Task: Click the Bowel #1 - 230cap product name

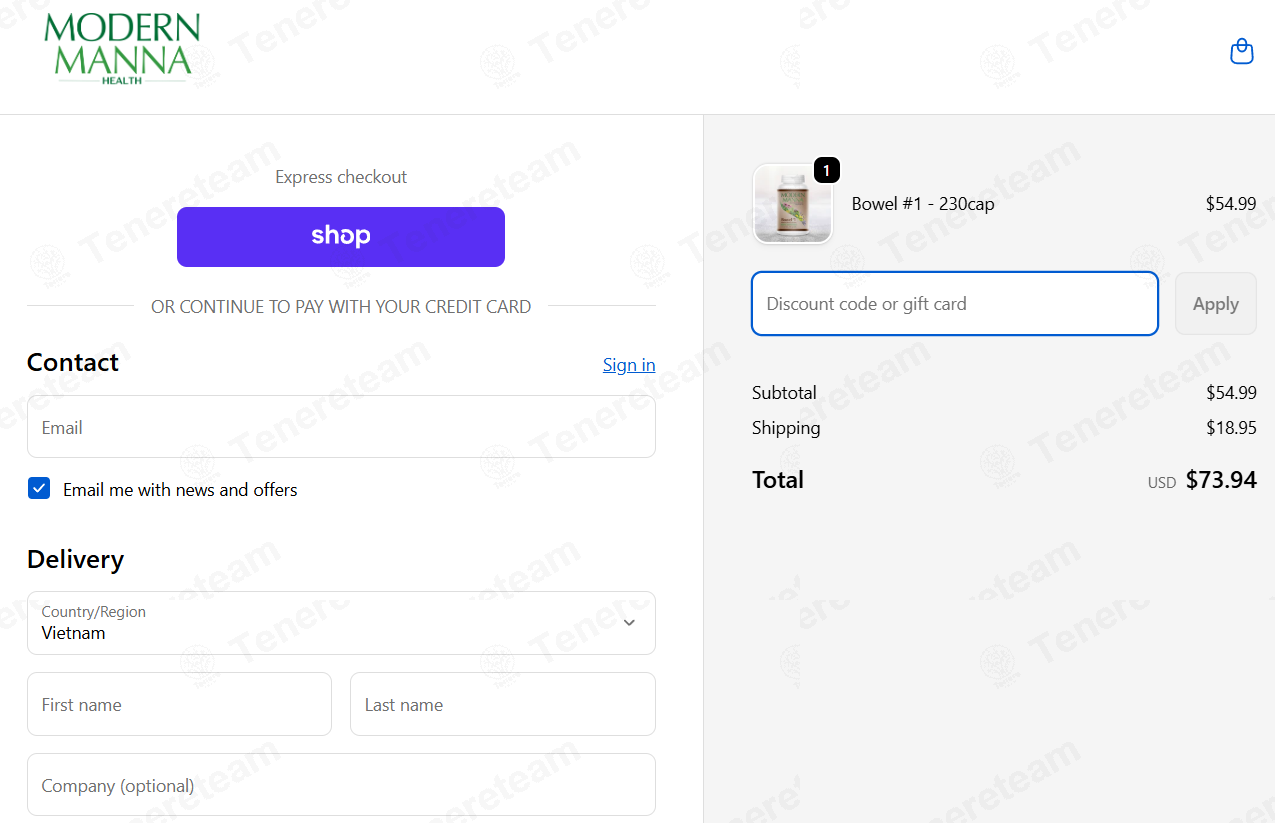Action: (923, 204)
